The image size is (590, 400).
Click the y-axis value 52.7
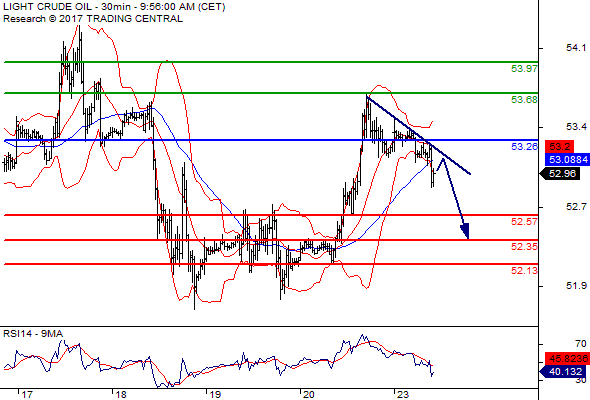[576, 207]
